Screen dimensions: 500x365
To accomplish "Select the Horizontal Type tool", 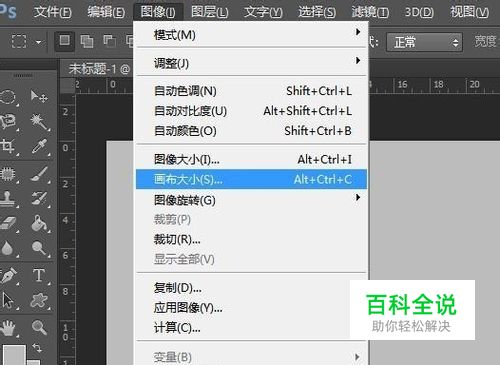I will (39, 276).
